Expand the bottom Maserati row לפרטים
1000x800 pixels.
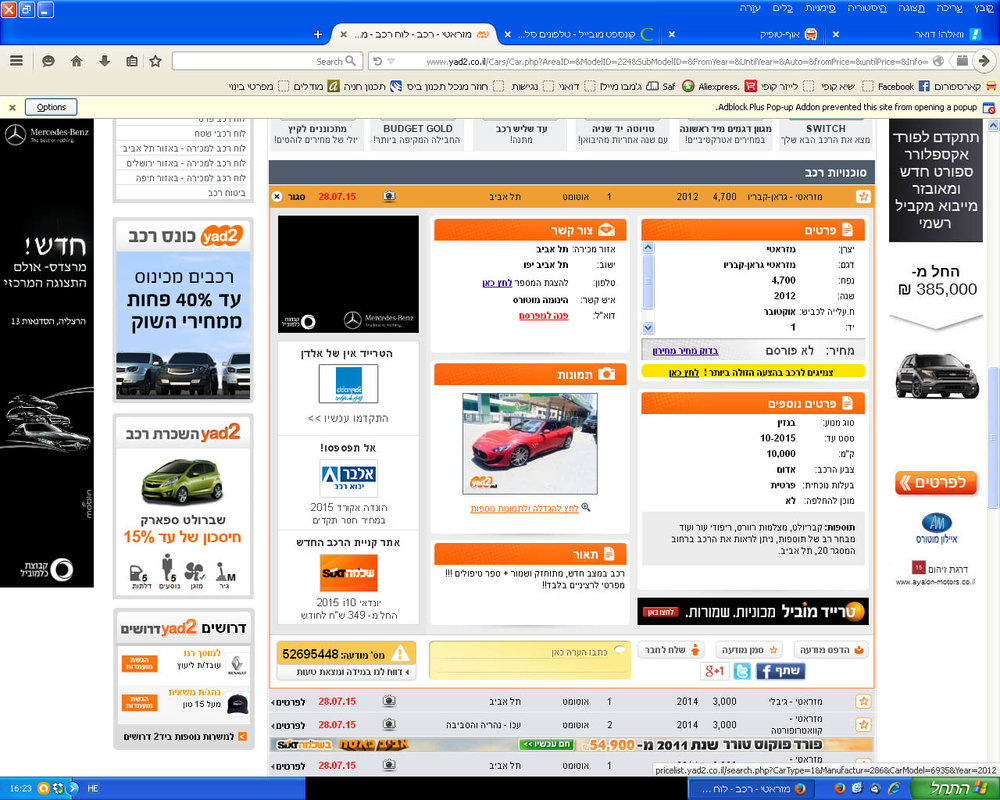(289, 766)
